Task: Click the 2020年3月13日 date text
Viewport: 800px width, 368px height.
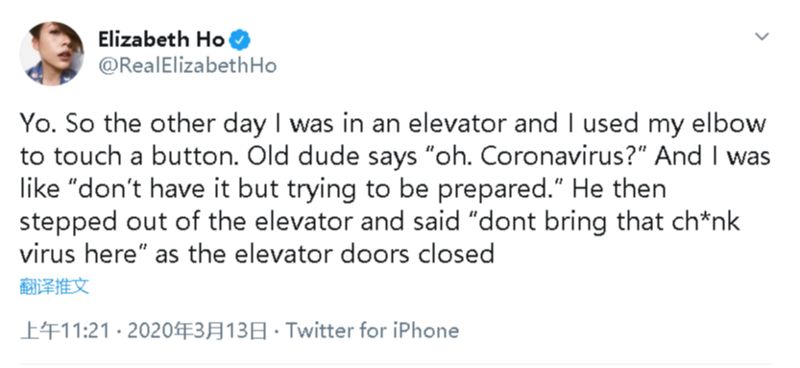Action: pyautogui.click(x=197, y=331)
